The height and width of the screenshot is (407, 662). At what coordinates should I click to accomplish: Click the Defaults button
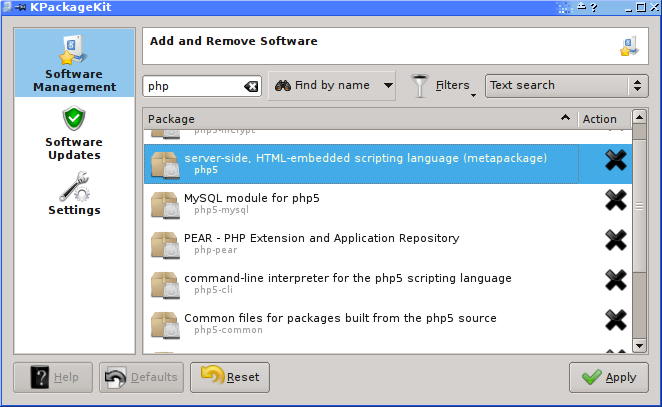141,377
